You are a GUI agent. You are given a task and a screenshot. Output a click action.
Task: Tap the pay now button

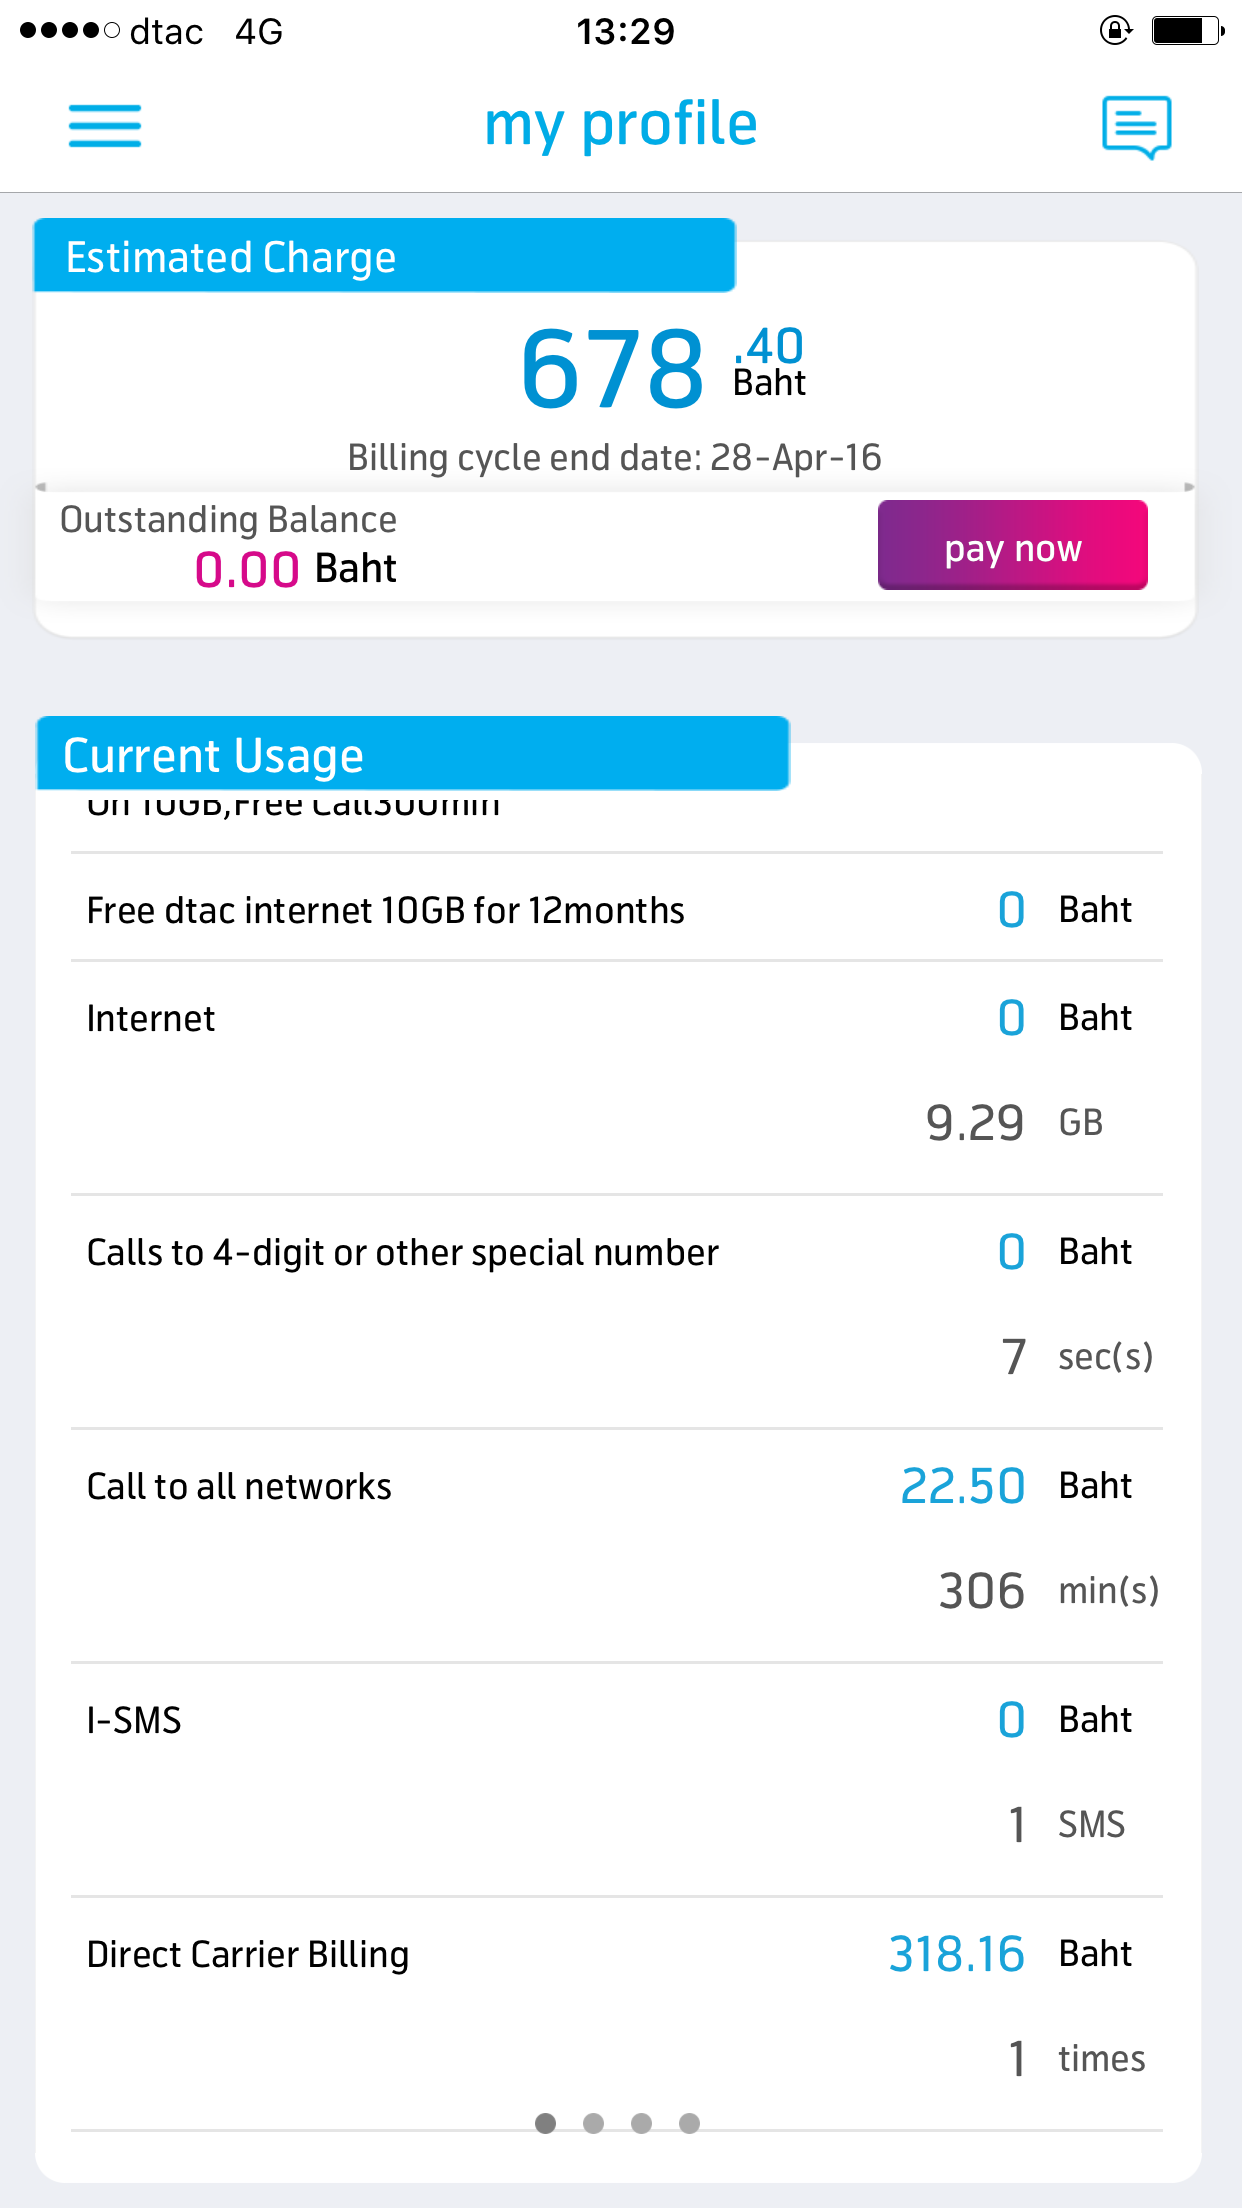point(1012,546)
